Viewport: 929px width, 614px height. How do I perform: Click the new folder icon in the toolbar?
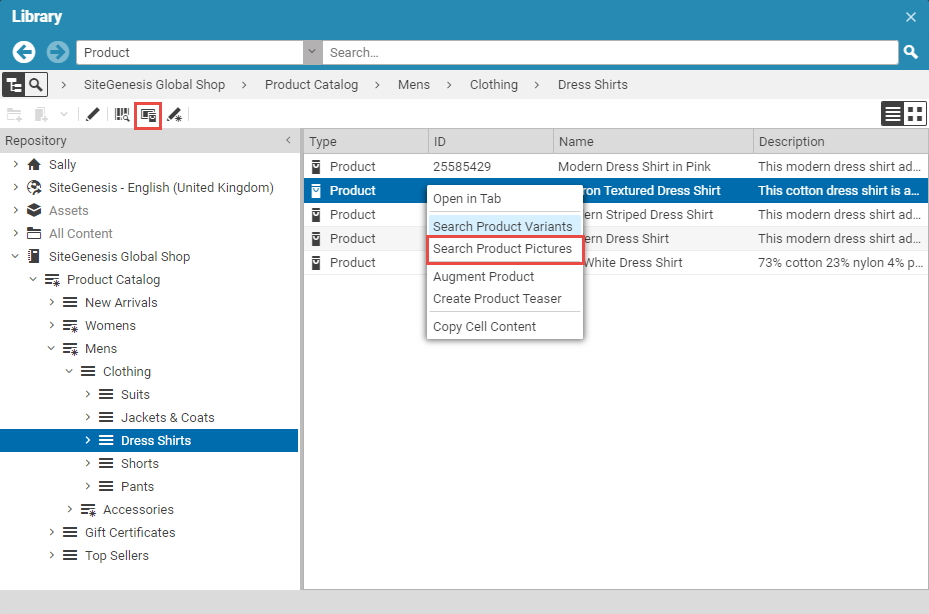[15, 115]
